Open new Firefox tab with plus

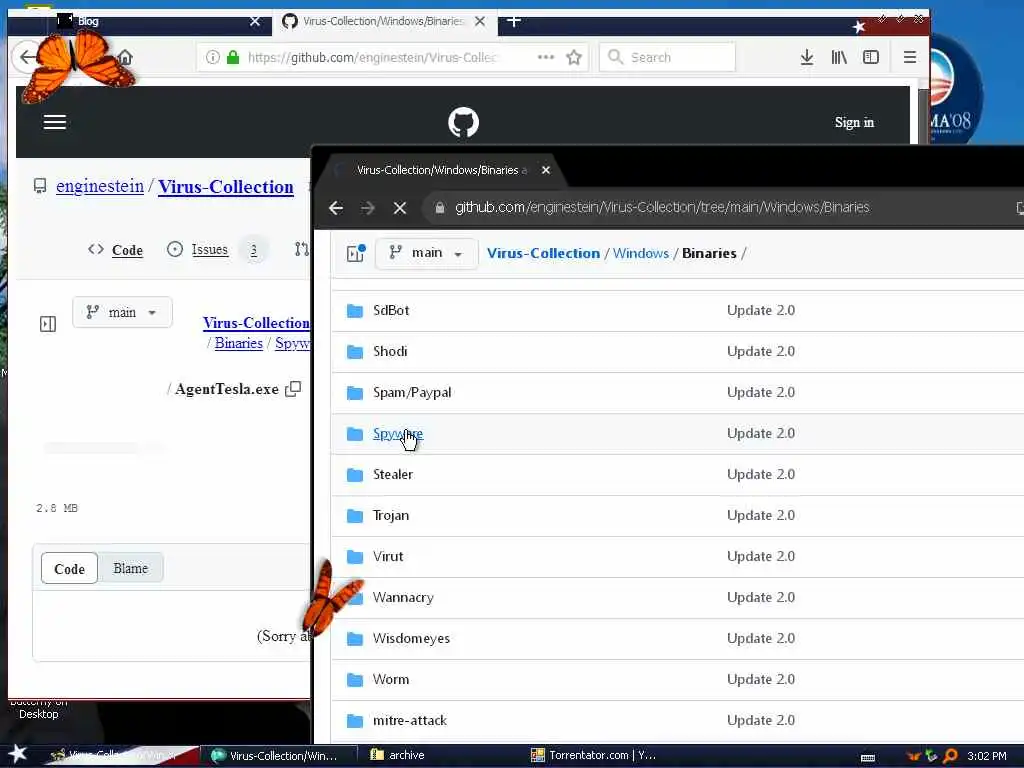(x=514, y=22)
